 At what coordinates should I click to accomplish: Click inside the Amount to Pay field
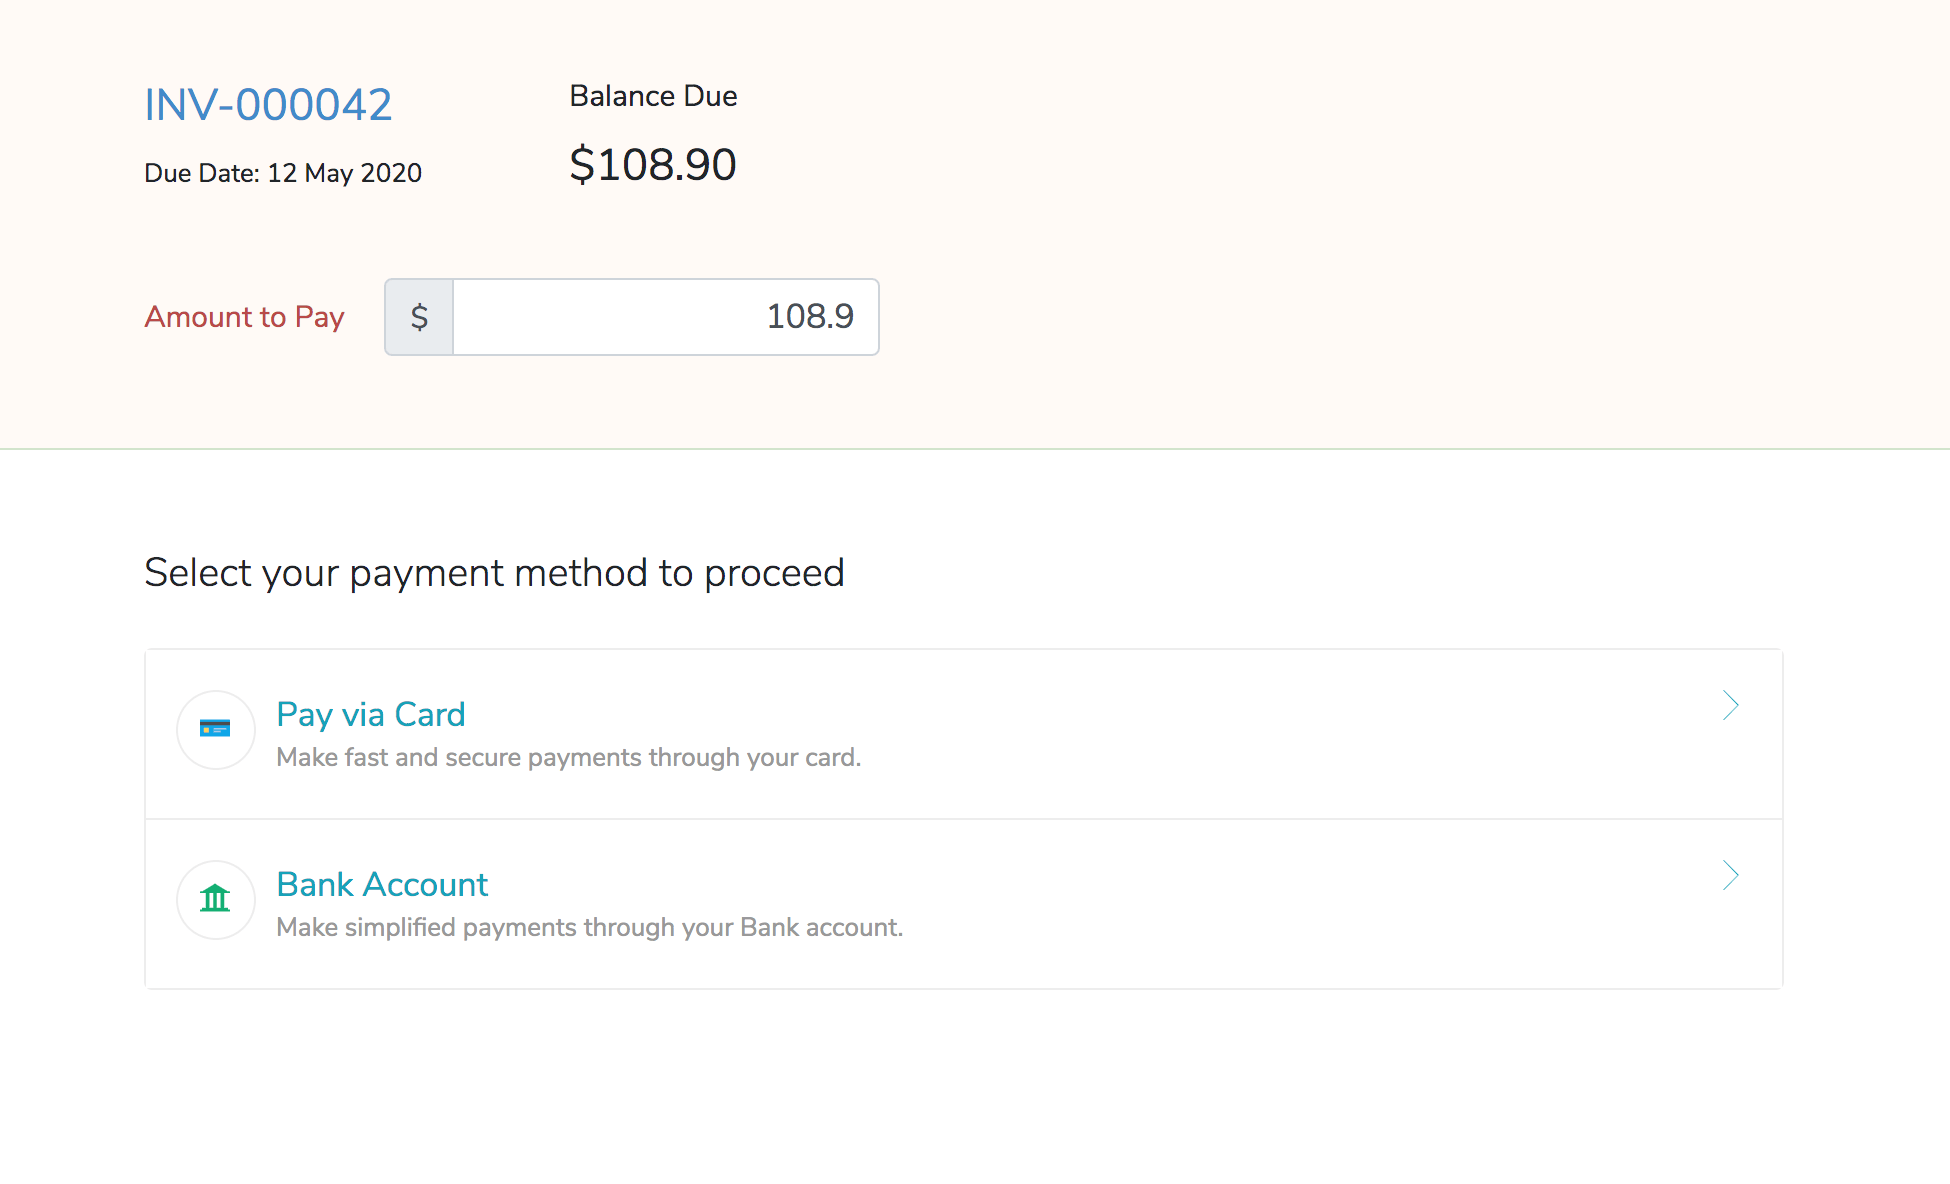(665, 317)
